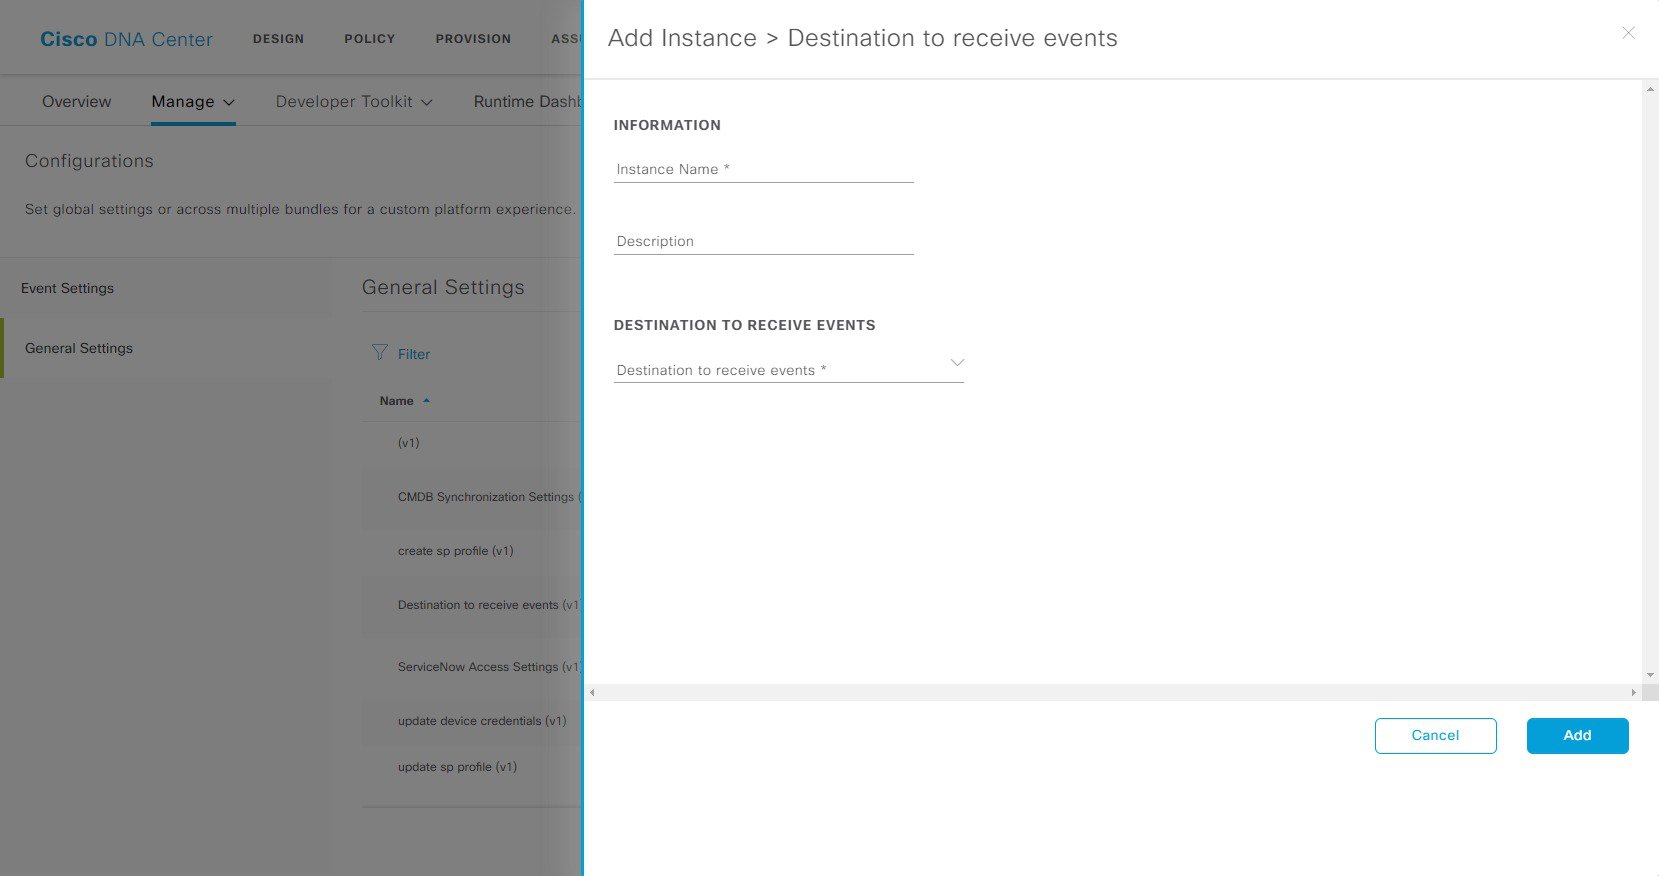Open the PROVISION top menu
Viewport: 1659px width, 876px height.
[473, 38]
